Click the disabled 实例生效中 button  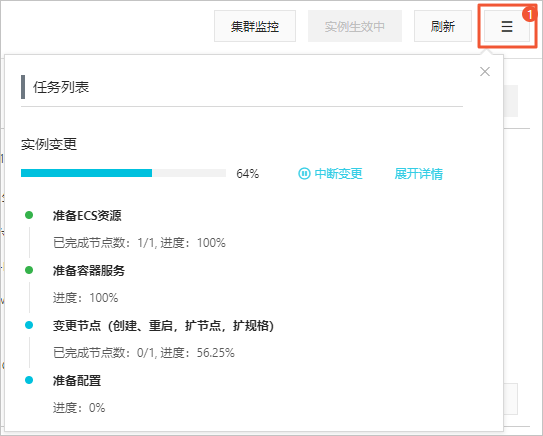(355, 26)
